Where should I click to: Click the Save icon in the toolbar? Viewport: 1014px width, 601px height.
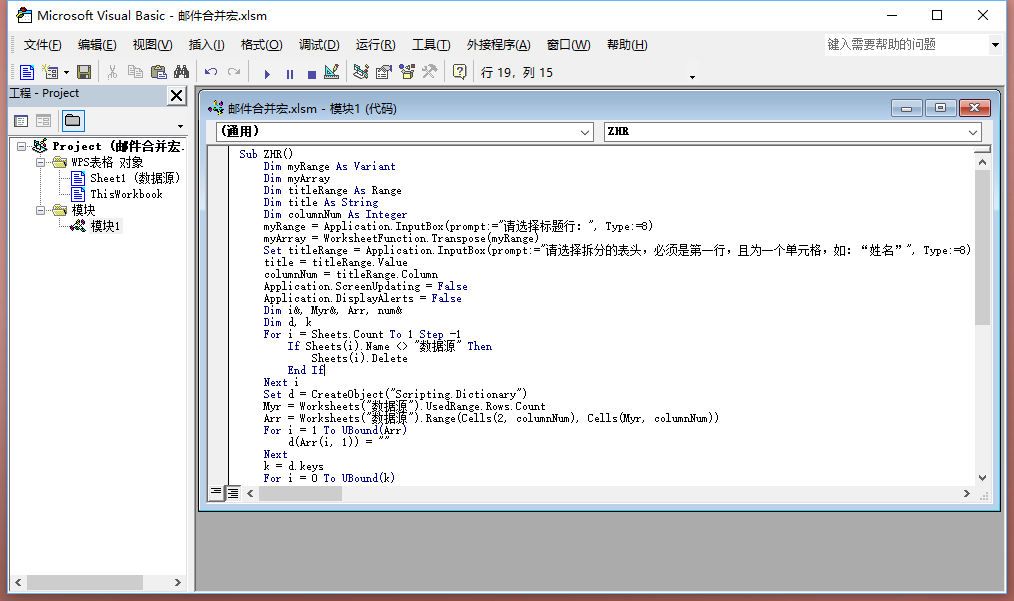[x=84, y=72]
